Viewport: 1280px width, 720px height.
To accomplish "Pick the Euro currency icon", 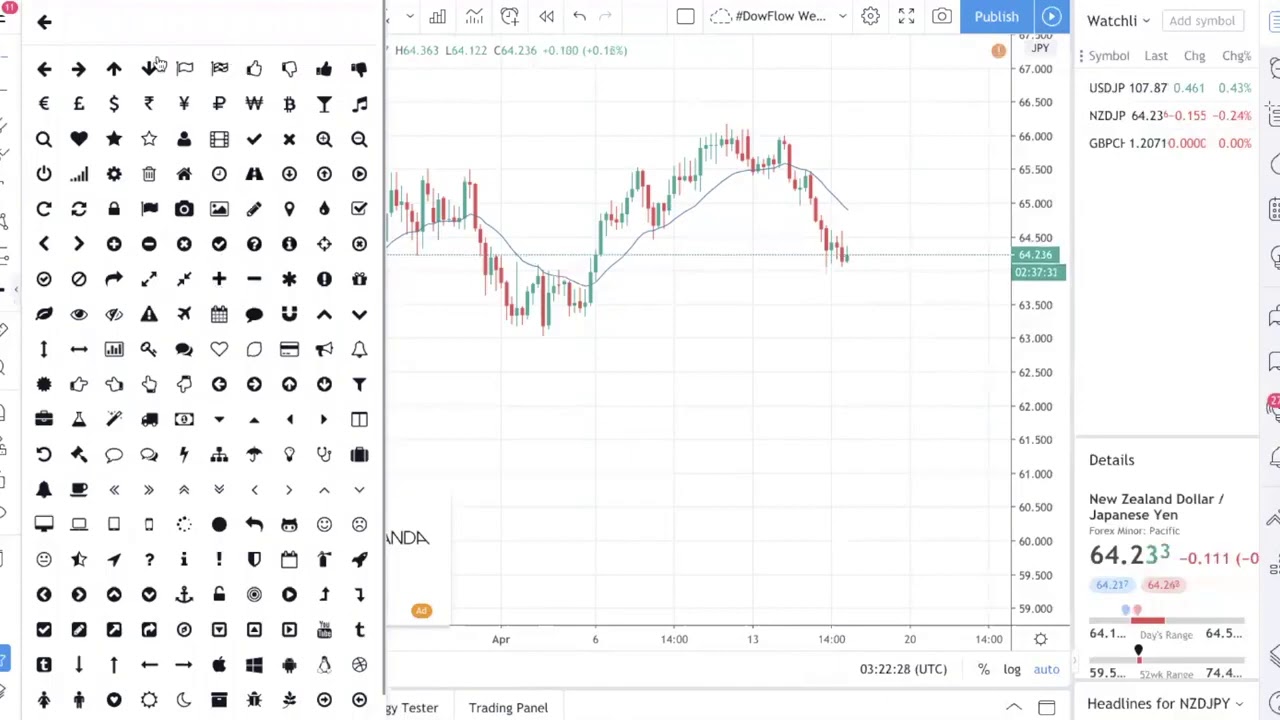I will [x=44, y=104].
